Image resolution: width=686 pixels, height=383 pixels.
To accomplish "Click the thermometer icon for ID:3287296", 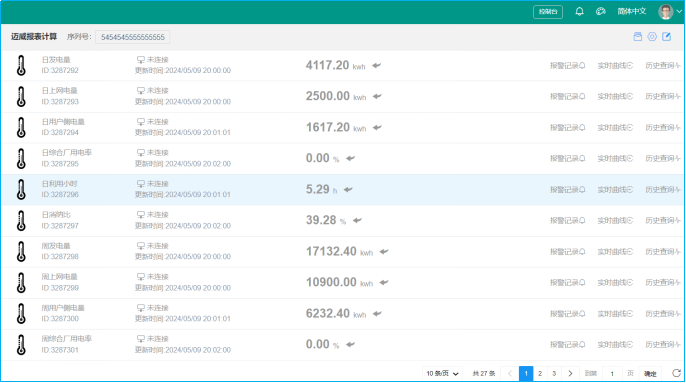I will [21, 190].
